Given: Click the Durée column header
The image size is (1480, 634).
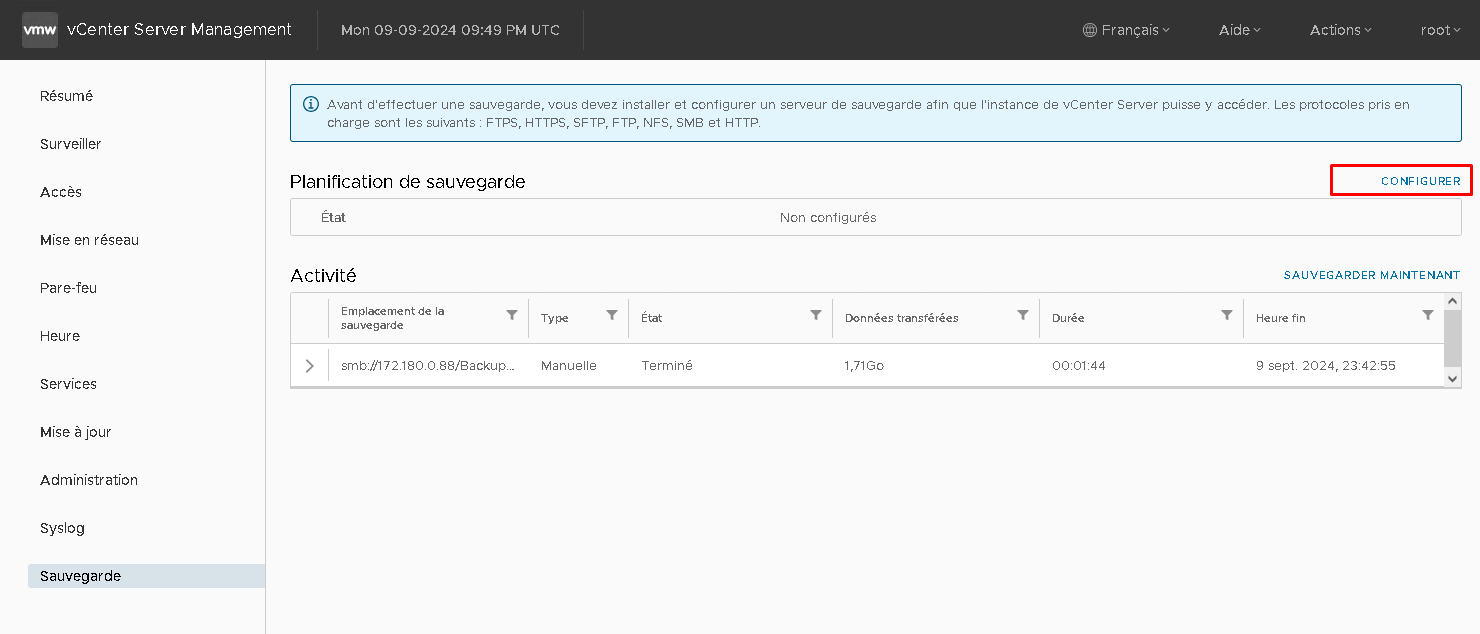Looking at the screenshot, I should (1068, 318).
